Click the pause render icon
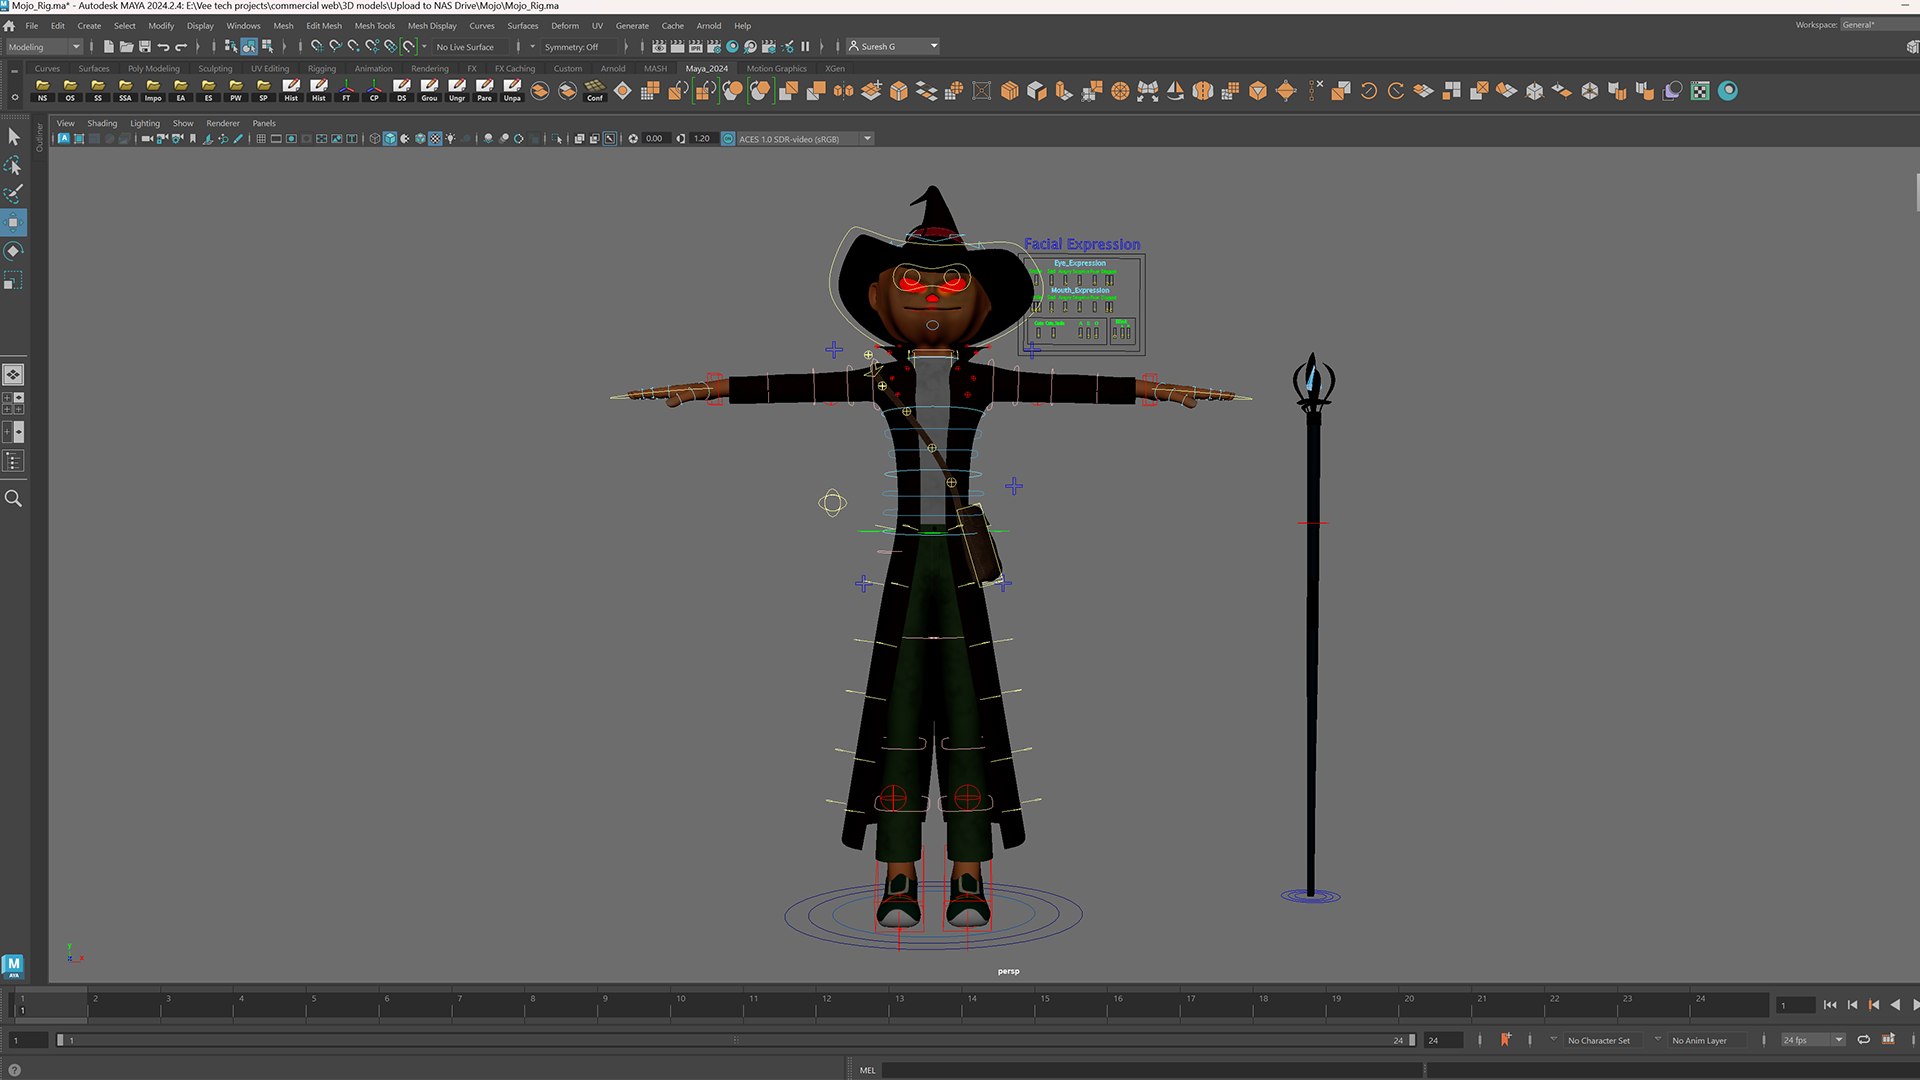 (x=805, y=46)
